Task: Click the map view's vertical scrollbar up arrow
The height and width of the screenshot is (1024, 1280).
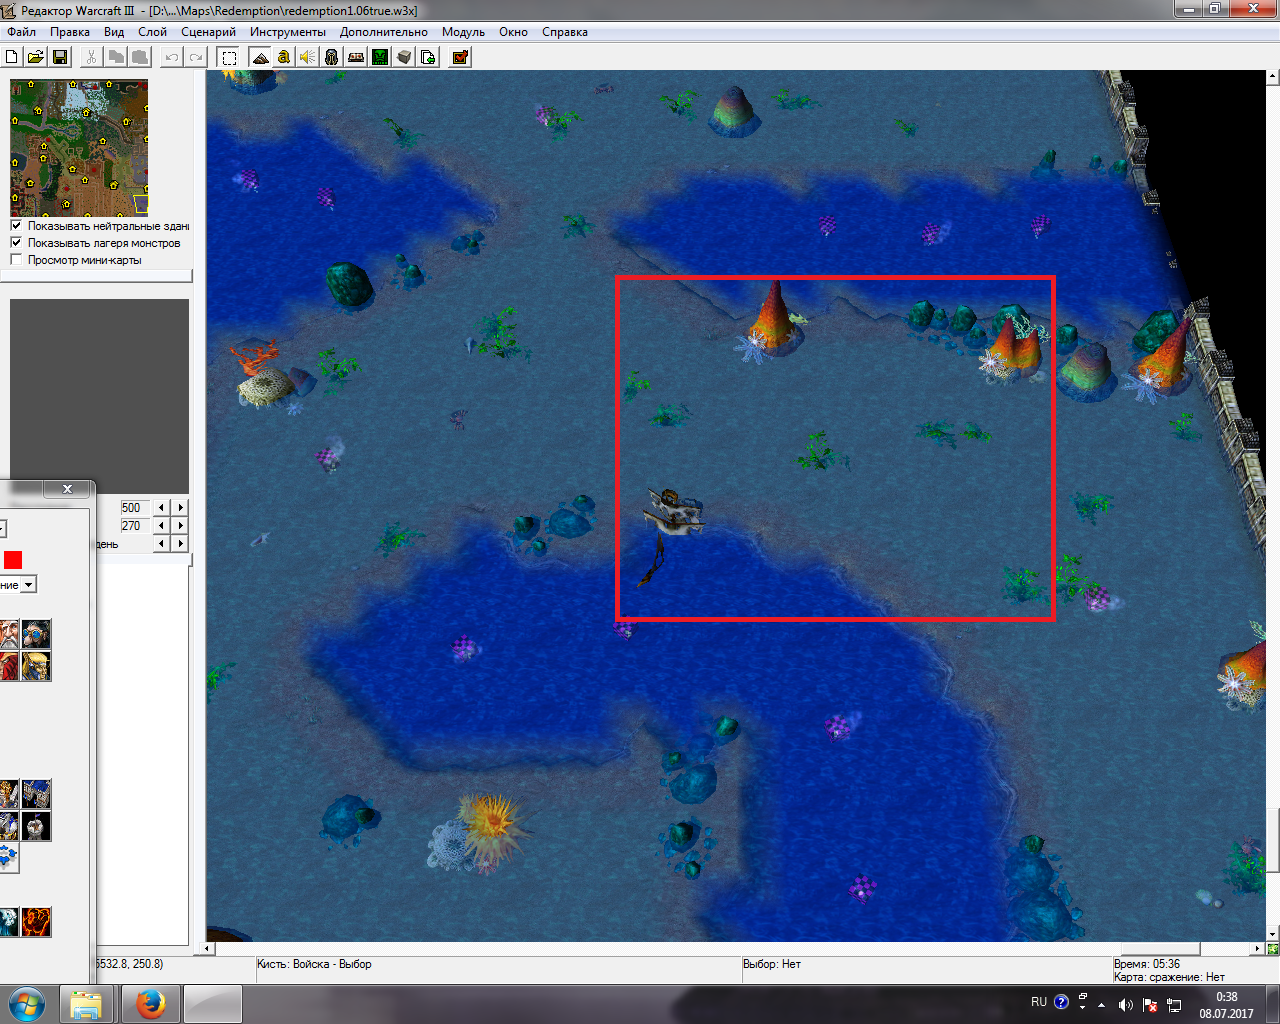Action: coord(1273,76)
